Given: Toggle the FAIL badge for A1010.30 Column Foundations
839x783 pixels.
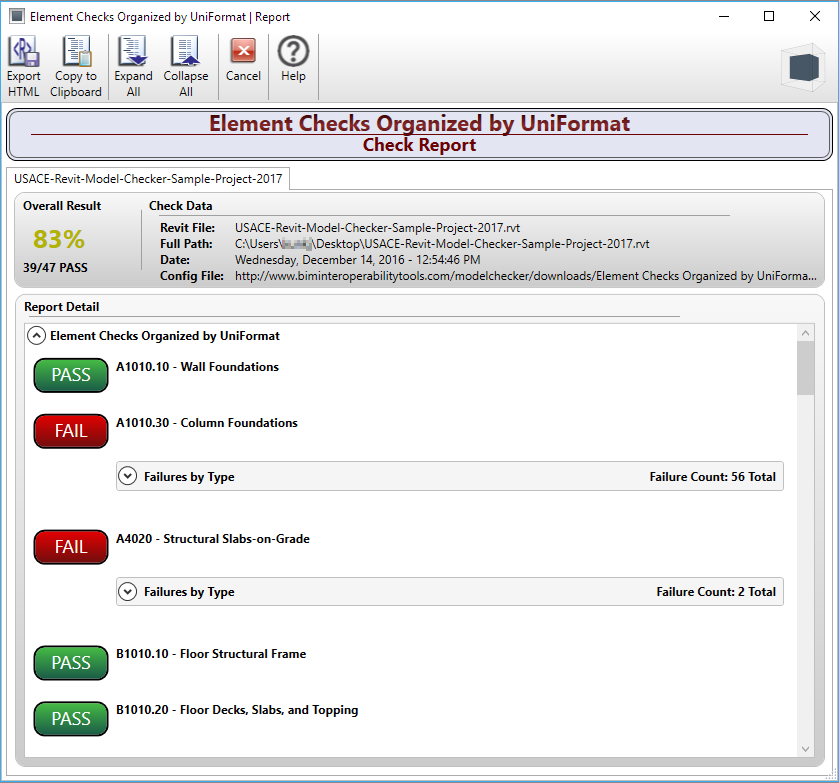Looking at the screenshot, I should pos(70,431).
